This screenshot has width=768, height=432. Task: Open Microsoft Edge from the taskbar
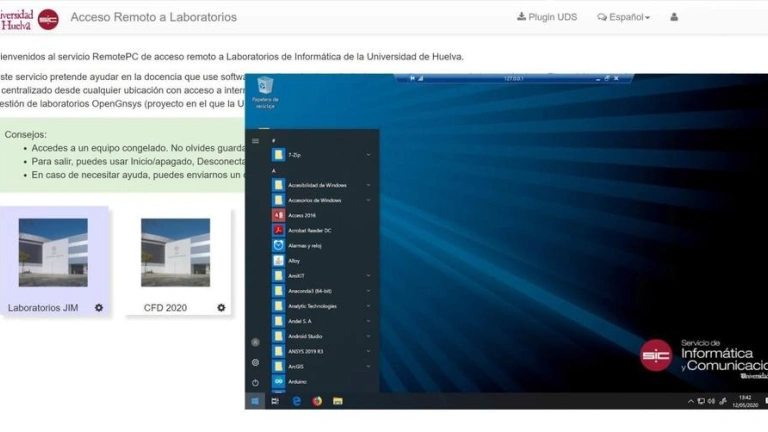[x=297, y=401]
